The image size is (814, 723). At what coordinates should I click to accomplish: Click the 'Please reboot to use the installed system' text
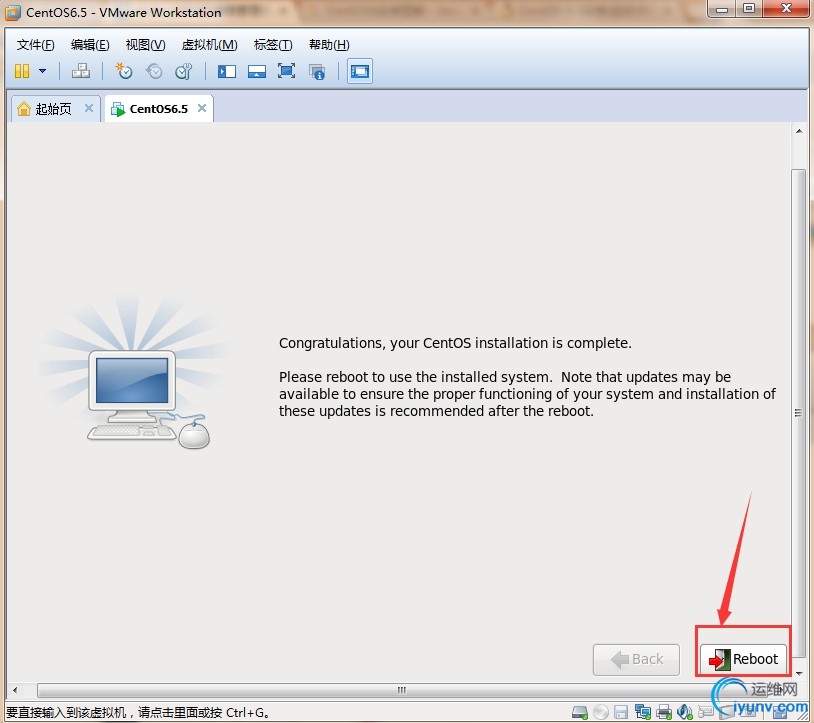tap(415, 377)
